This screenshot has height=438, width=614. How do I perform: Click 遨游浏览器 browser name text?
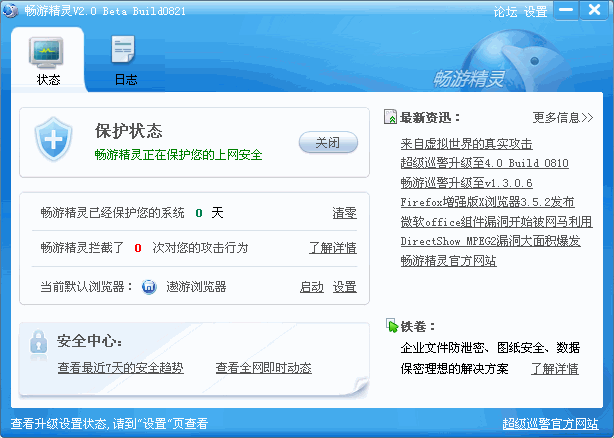(x=196, y=287)
